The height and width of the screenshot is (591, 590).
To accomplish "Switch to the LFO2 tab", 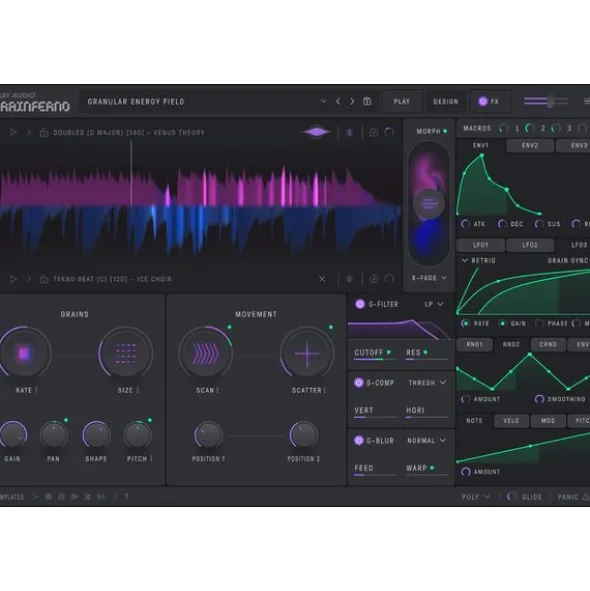I will (x=530, y=245).
